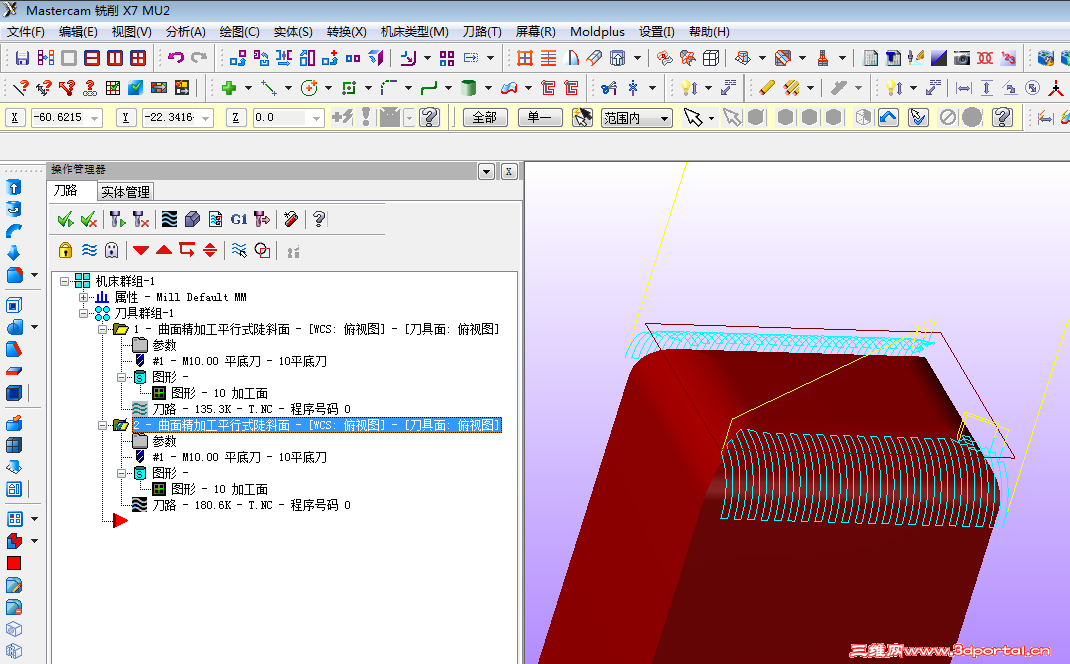Click the Save file floppy disk icon

click(22, 58)
